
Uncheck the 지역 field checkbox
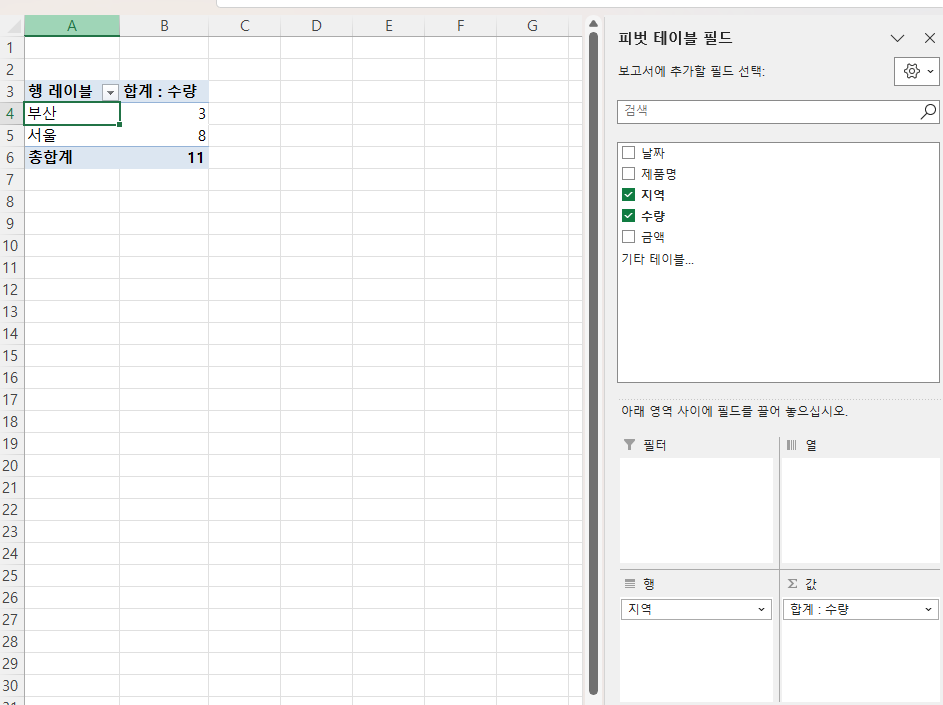(x=628, y=195)
